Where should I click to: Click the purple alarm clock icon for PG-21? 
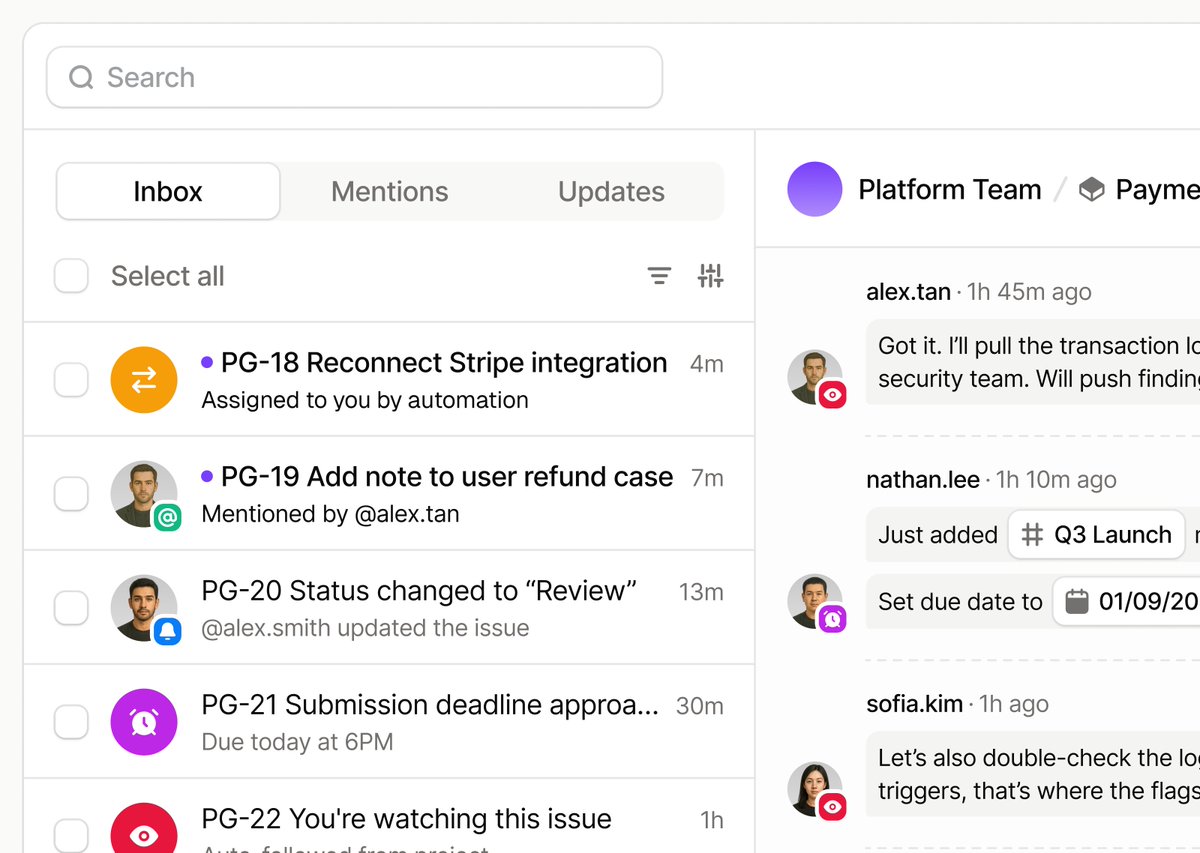[x=144, y=722]
